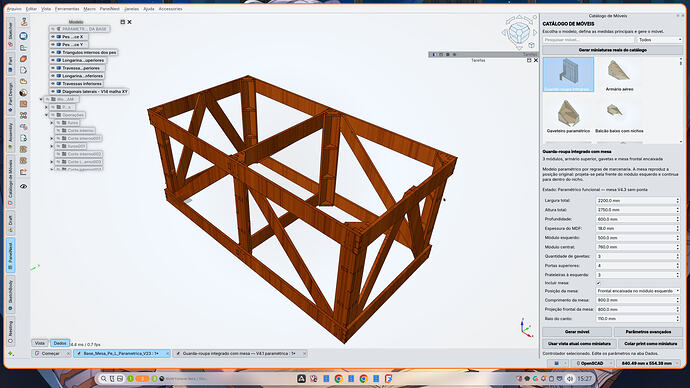Click the navigation cube in 3D view
The height and width of the screenshot is (388, 690).
click(x=519, y=32)
